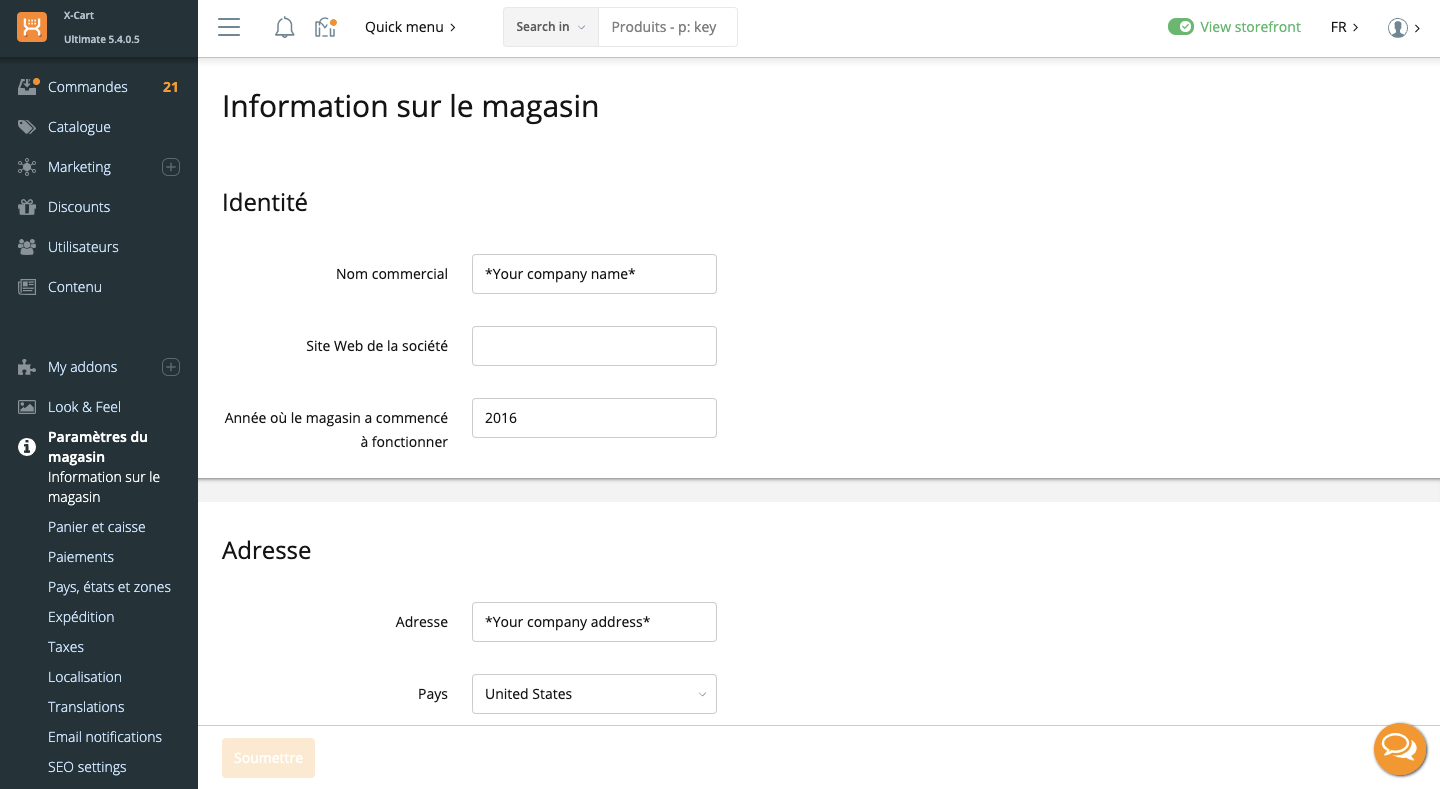Click the plus icon beside Marketing

171,167
